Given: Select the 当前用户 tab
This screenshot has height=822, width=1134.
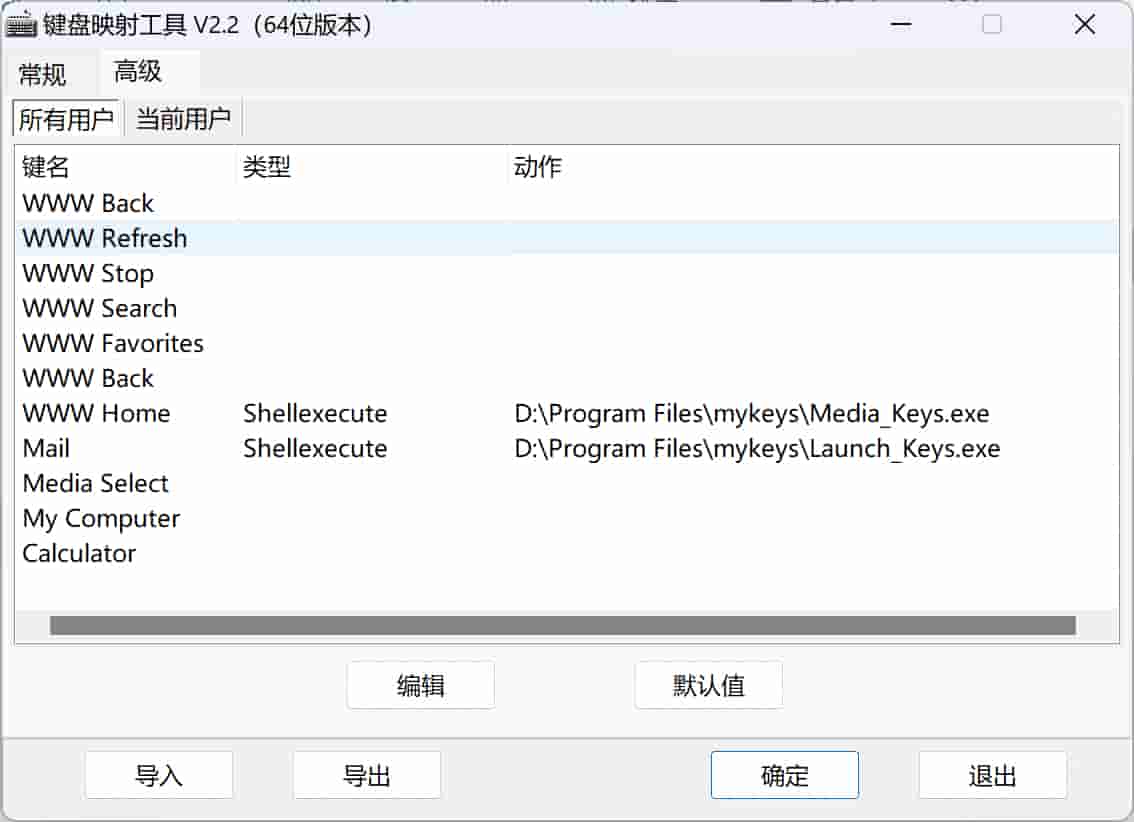Looking at the screenshot, I should click(183, 119).
